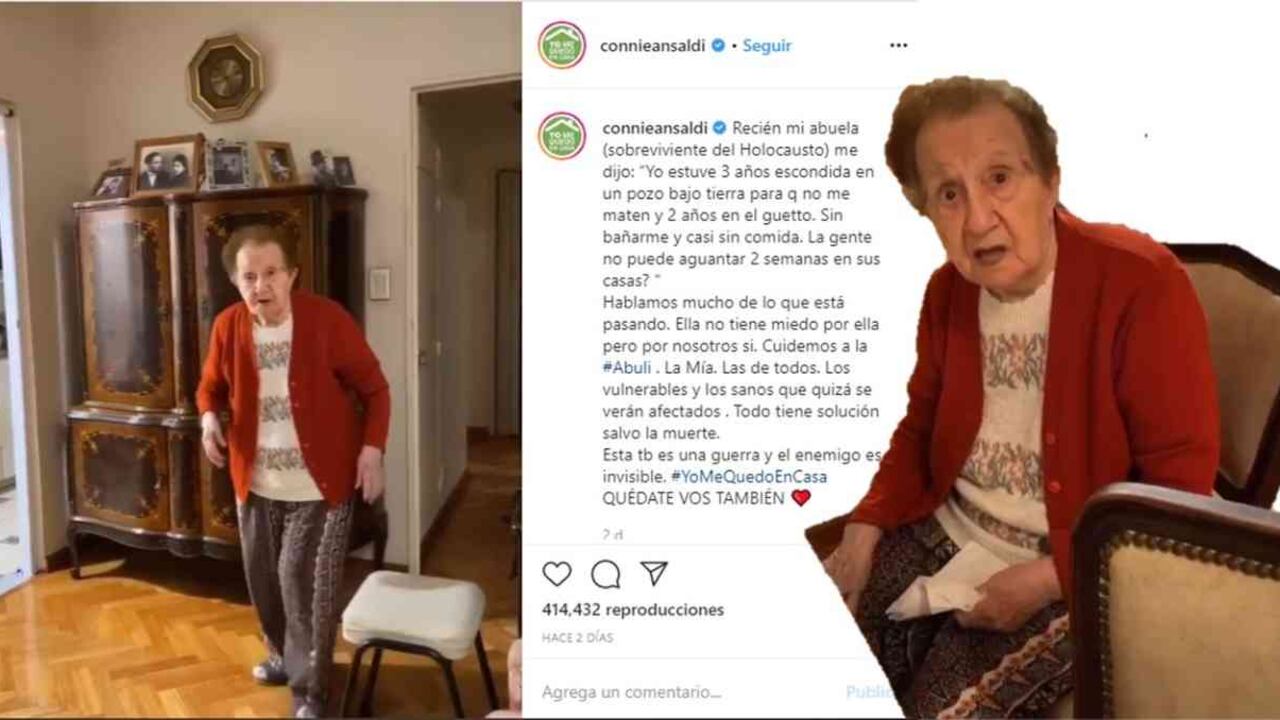Click header profile avatar of connieansaldi
Screen dimensions: 1280x720
pyautogui.click(x=562, y=45)
